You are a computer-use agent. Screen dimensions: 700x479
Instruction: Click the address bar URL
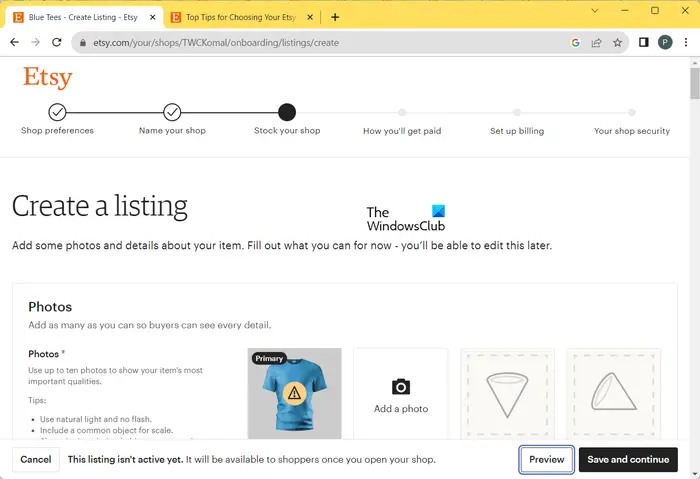click(x=216, y=43)
